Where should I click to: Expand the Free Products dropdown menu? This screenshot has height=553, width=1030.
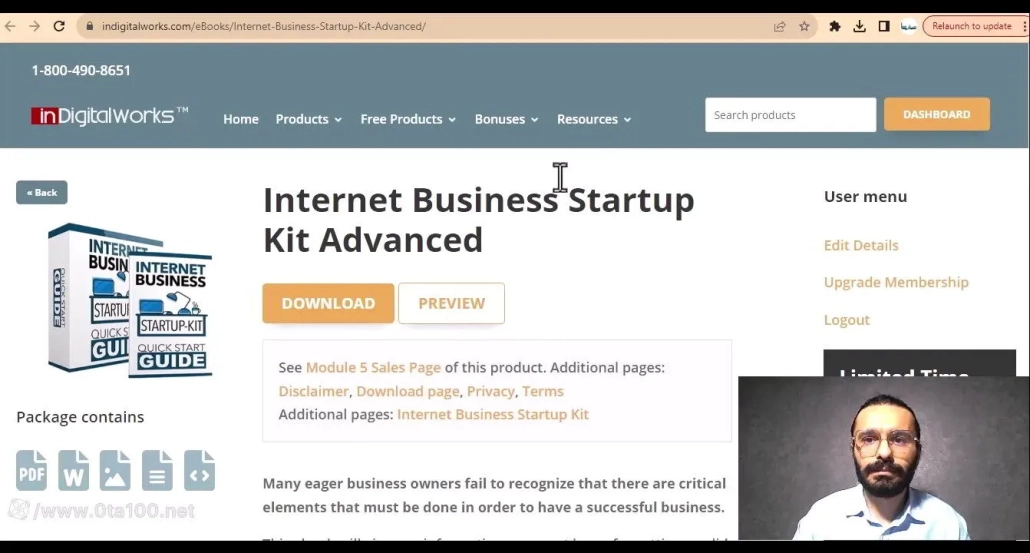tap(408, 119)
